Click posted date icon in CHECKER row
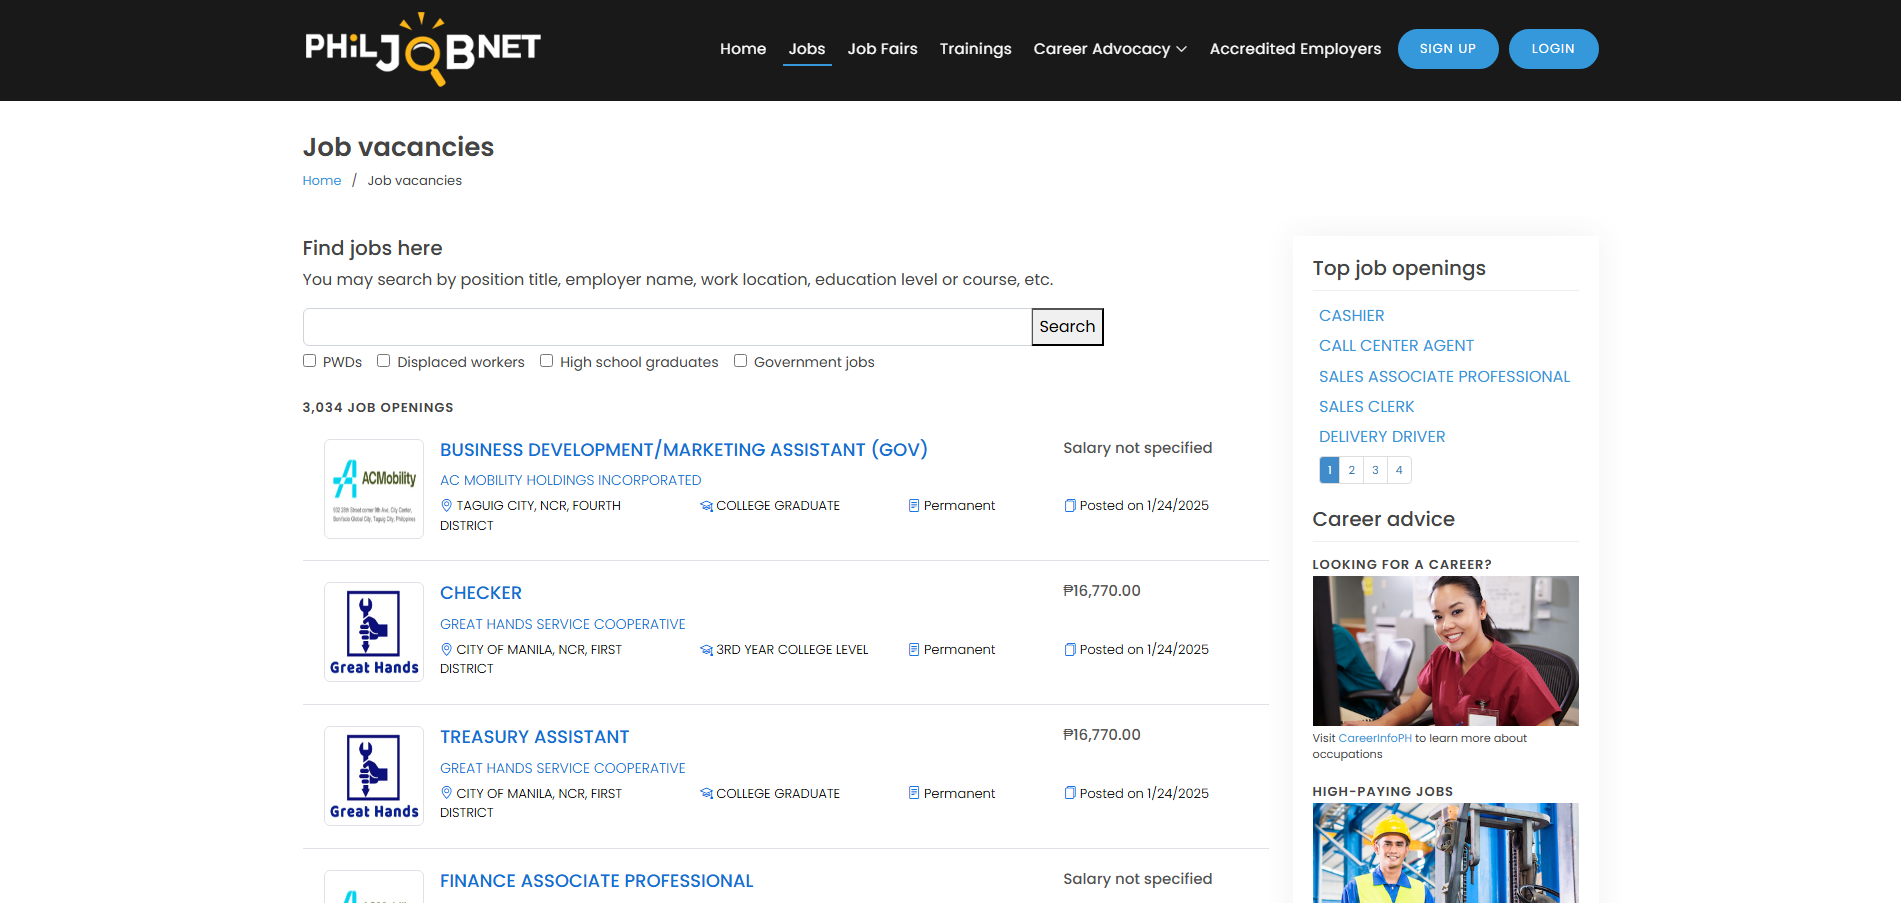This screenshot has height=903, width=1901. tap(1070, 649)
